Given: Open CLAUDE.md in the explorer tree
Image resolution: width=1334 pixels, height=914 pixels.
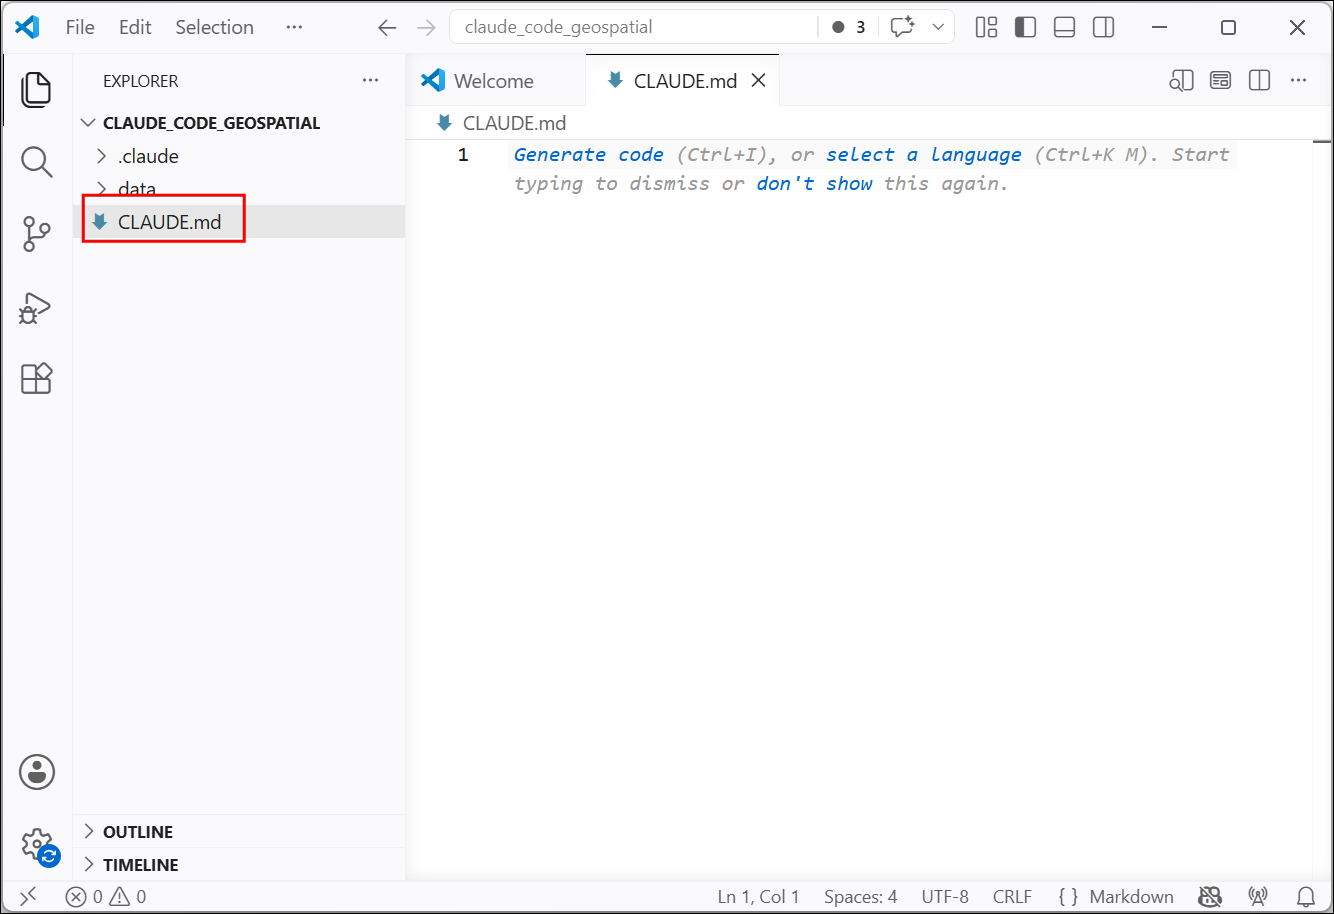Looking at the screenshot, I should tap(240, 222).
